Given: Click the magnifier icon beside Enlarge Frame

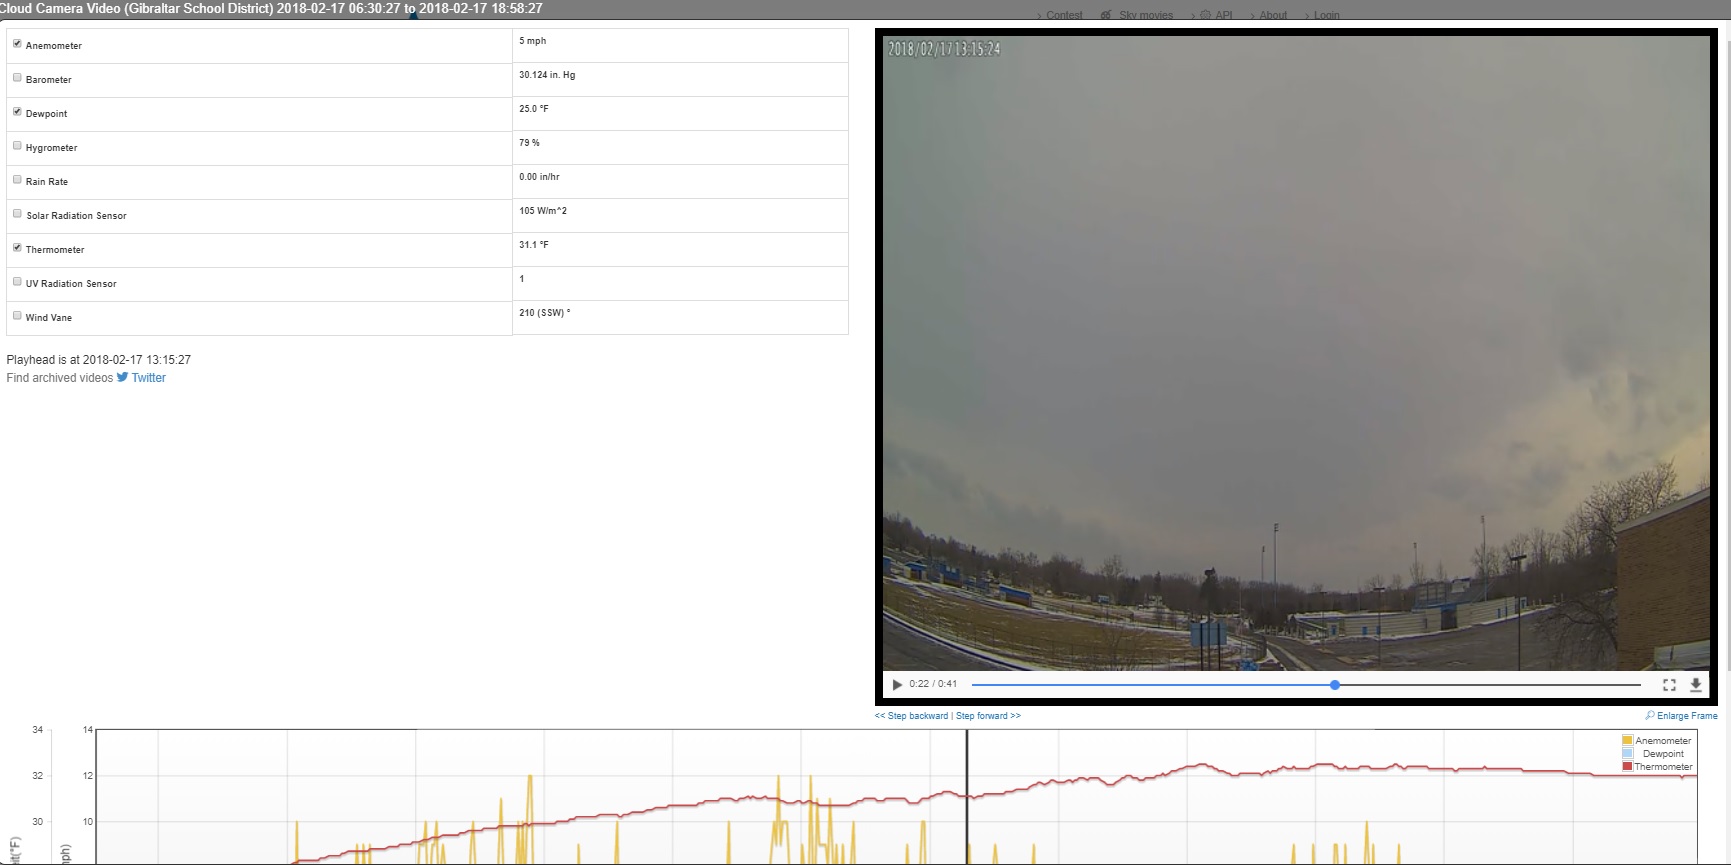Looking at the screenshot, I should tap(1650, 715).
